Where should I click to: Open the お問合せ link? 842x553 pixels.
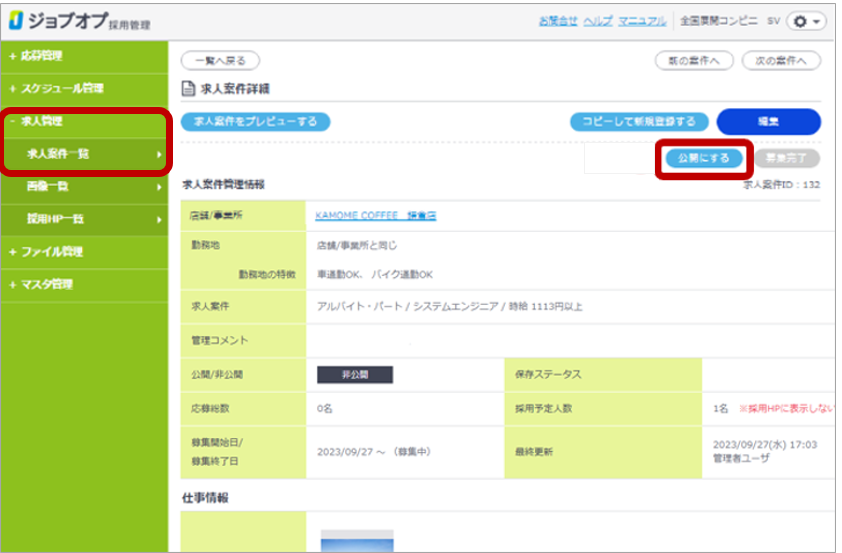(558, 21)
